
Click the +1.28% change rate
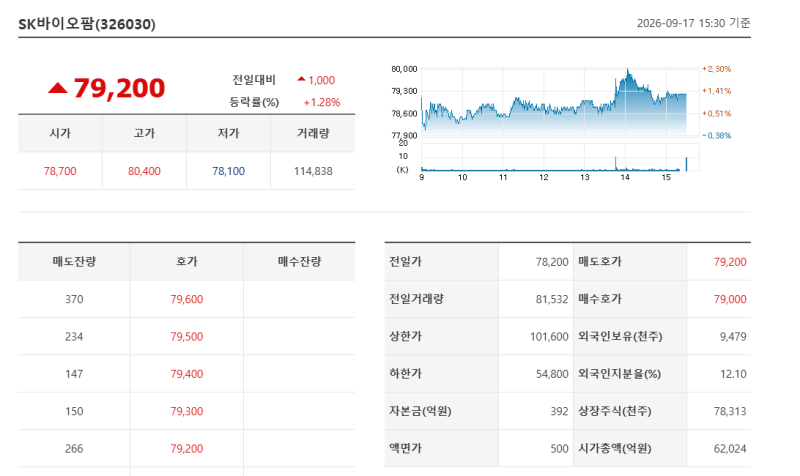click(x=322, y=102)
